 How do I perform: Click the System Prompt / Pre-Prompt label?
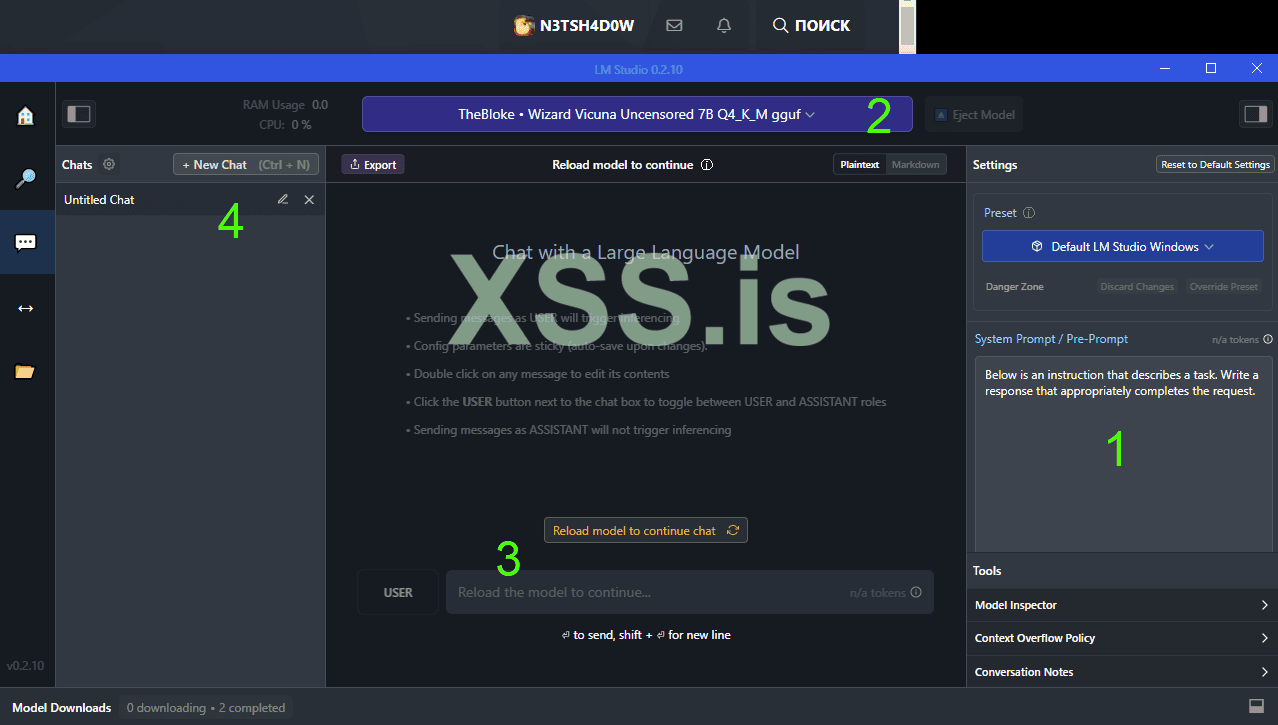coord(1051,339)
